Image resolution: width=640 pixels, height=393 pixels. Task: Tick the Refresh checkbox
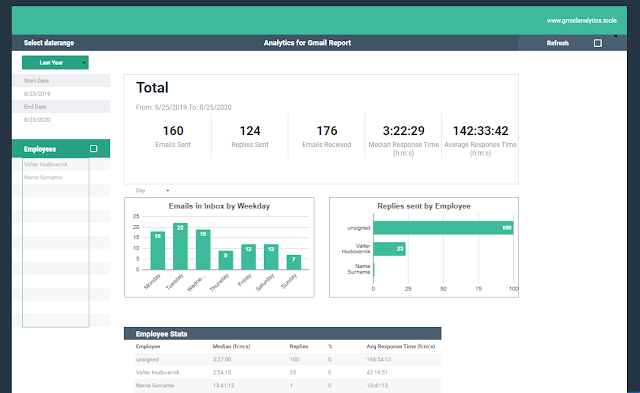pyautogui.click(x=598, y=43)
